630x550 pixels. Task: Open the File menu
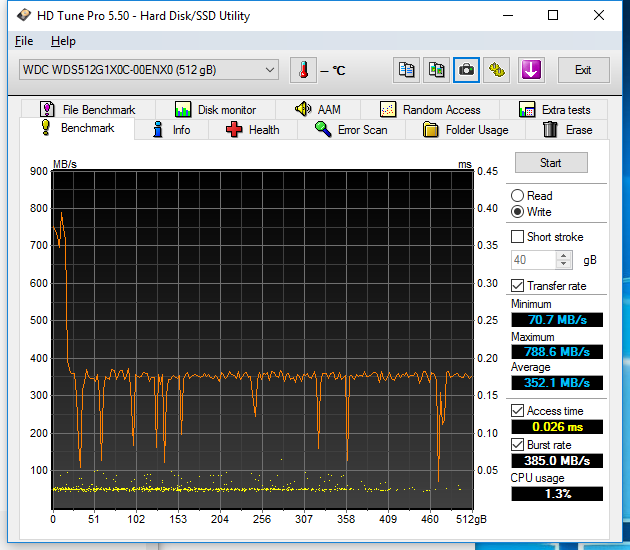(x=24, y=41)
